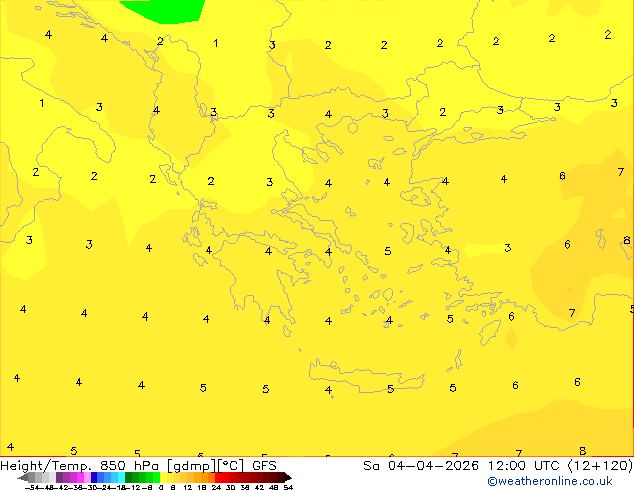Screen dimensions: 634x490
Task: Click the 'GFS' model label
Action: (264, 466)
